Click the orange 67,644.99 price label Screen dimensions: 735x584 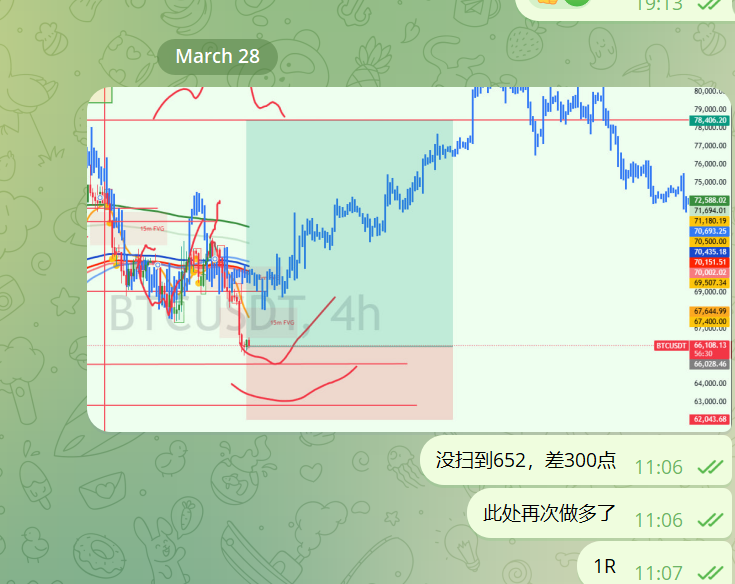point(709,311)
